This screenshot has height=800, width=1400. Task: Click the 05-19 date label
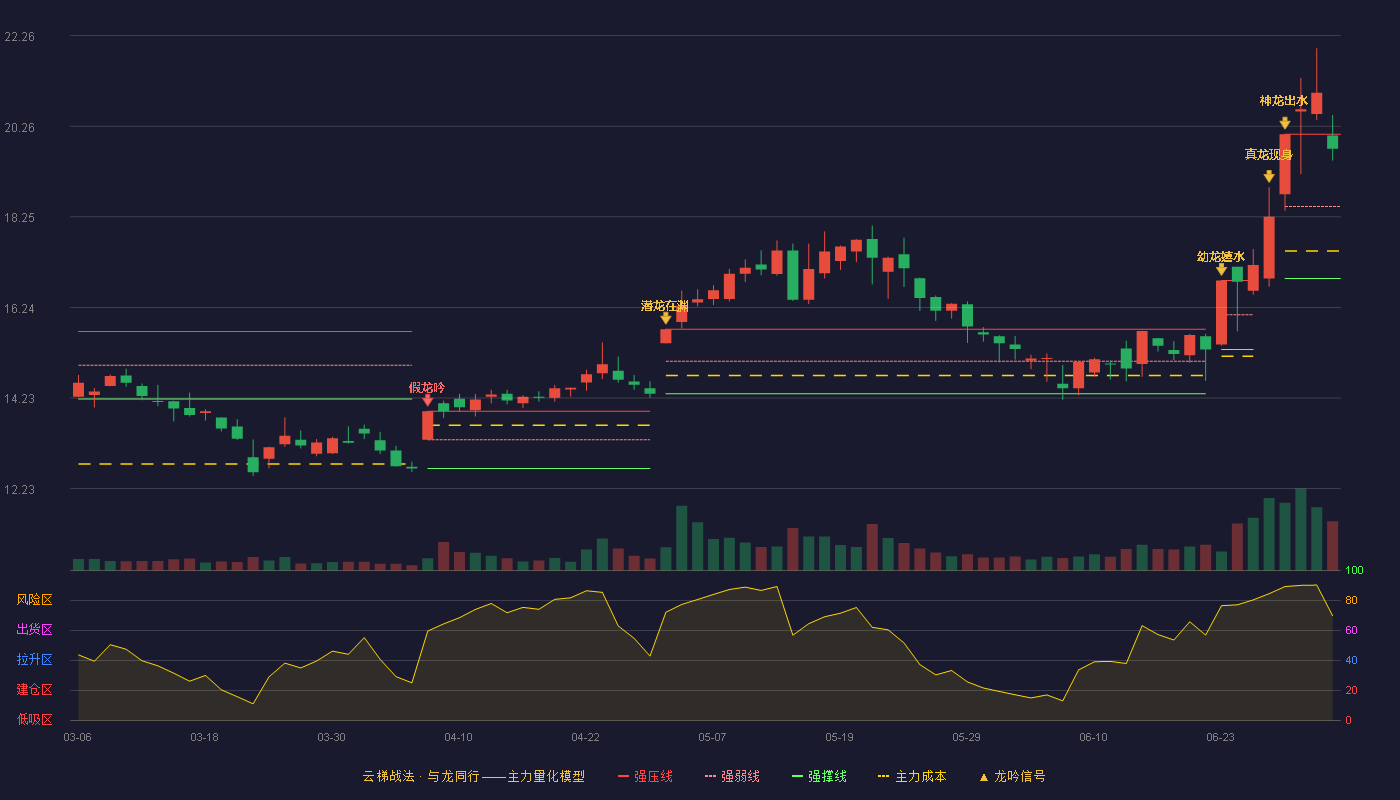pyautogui.click(x=839, y=737)
